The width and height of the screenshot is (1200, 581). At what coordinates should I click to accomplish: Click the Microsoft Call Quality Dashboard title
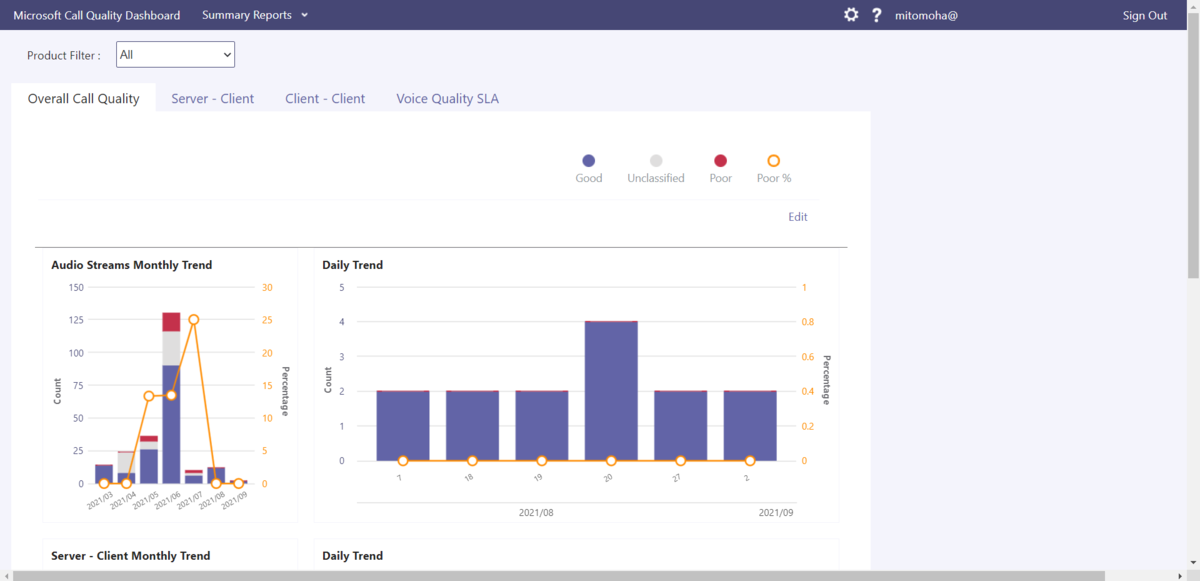click(97, 15)
